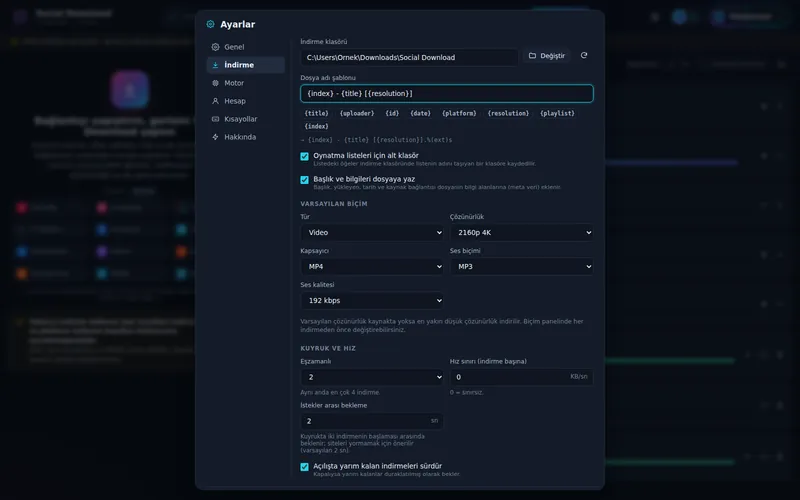Click the '0 = sınırsız.' hint text

[466, 392]
